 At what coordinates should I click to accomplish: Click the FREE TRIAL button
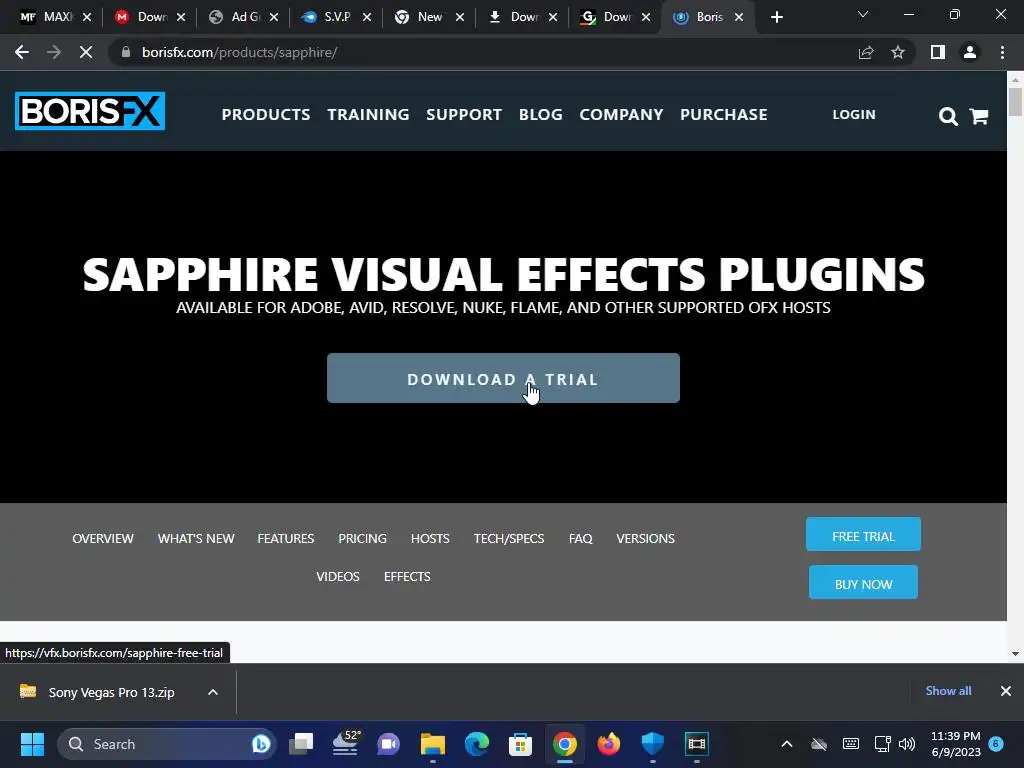863,534
